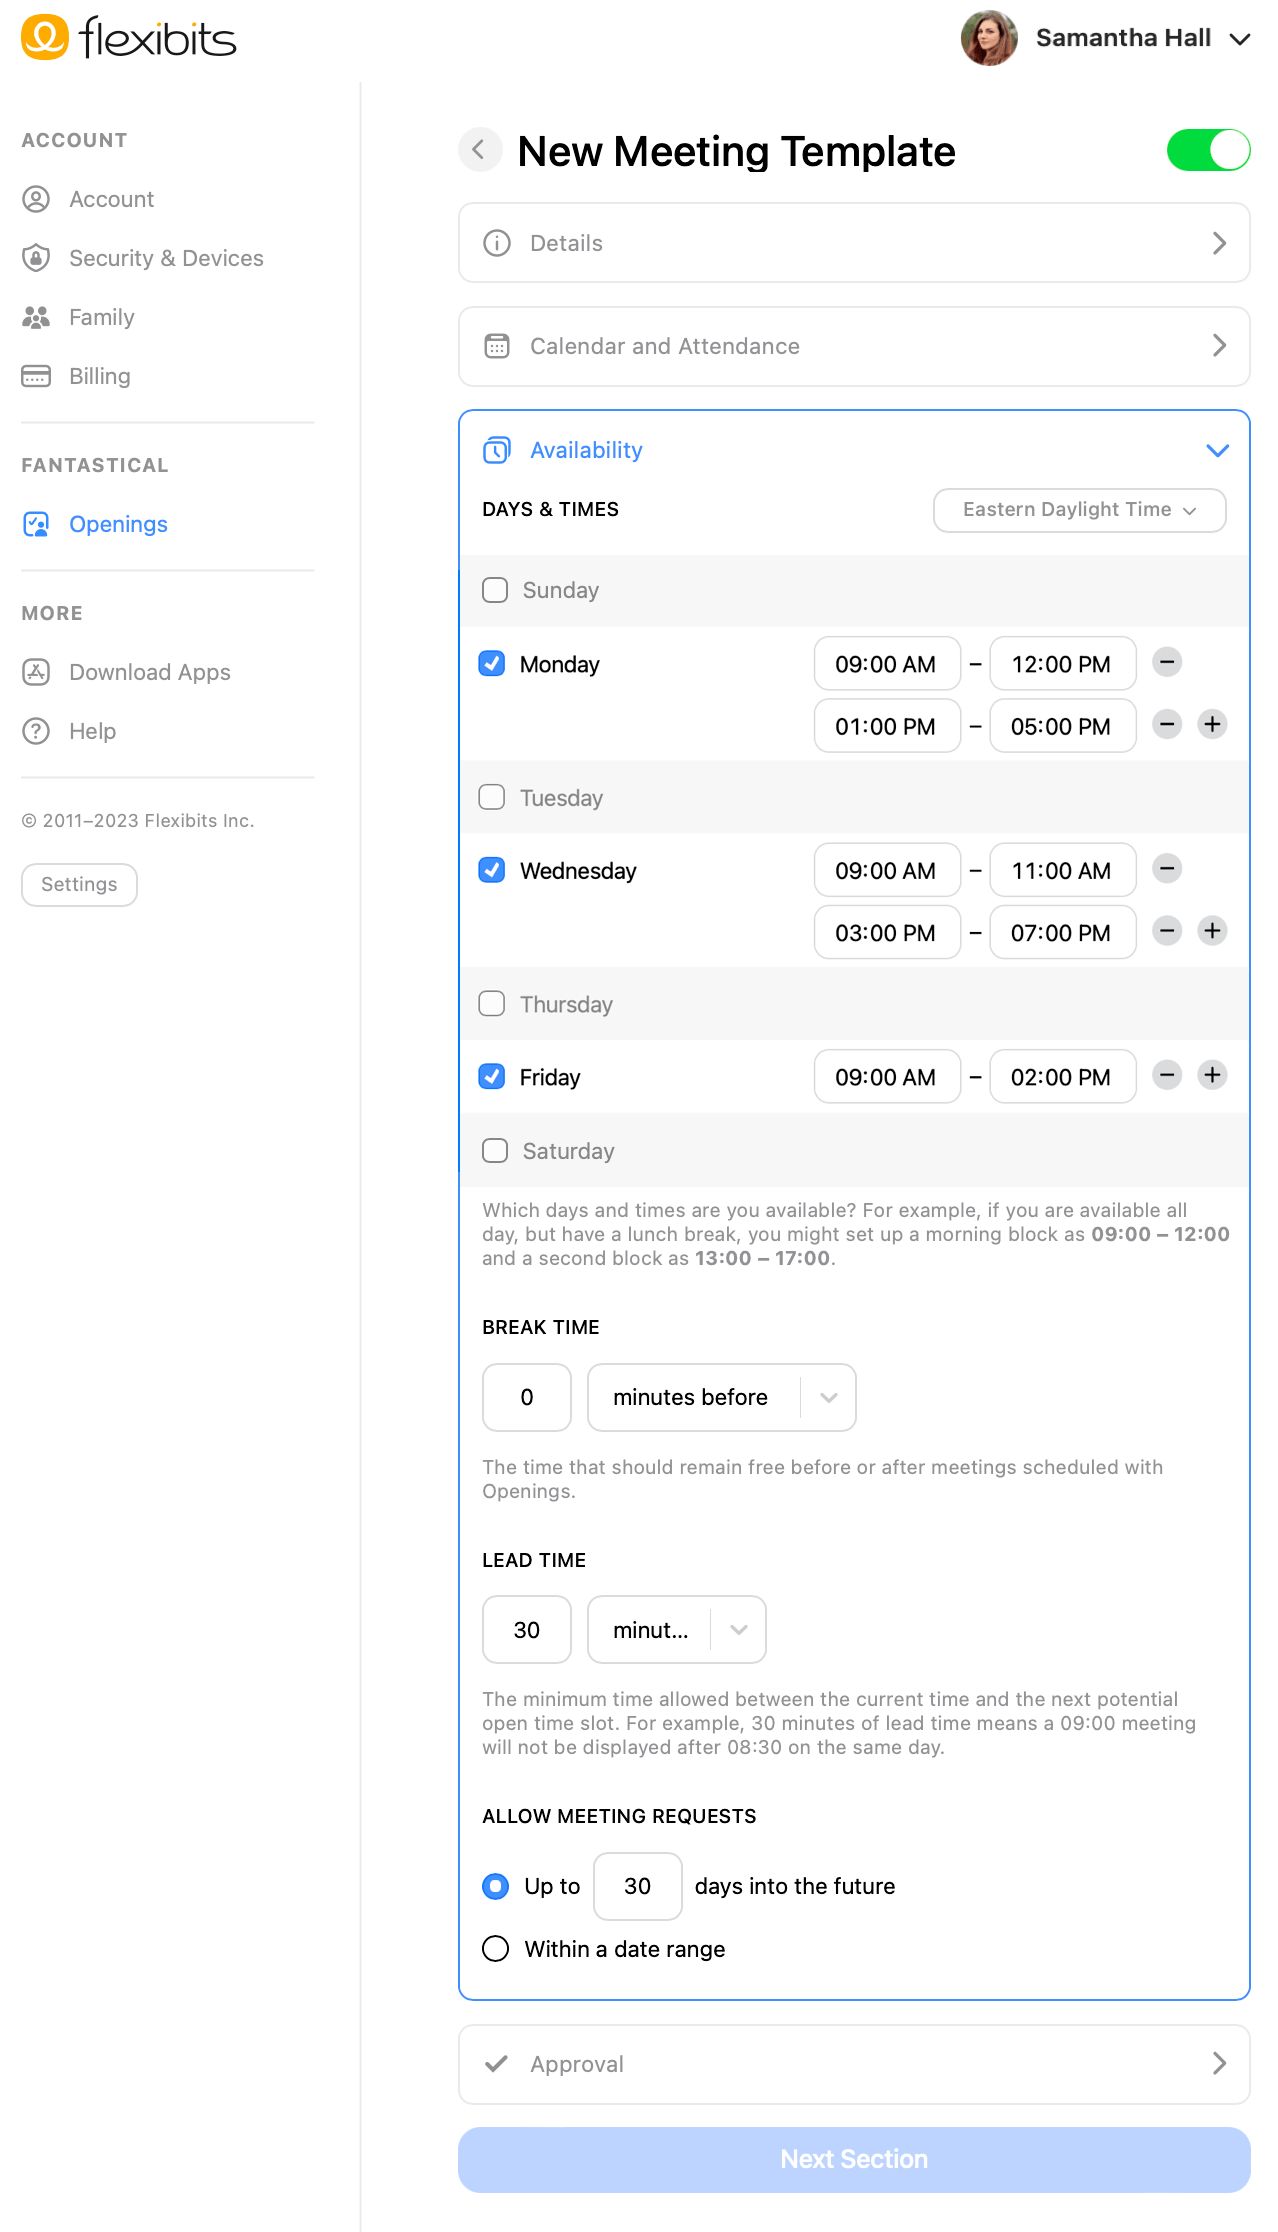Image resolution: width=1278 pixels, height=2232 pixels.
Task: Expand the Samantha Hall account menu chevron
Action: [1240, 39]
